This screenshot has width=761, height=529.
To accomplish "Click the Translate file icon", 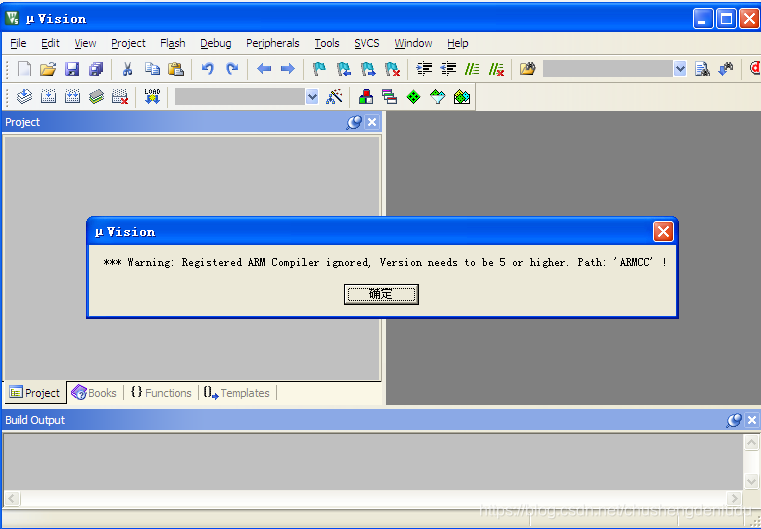I will pyautogui.click(x=24, y=97).
